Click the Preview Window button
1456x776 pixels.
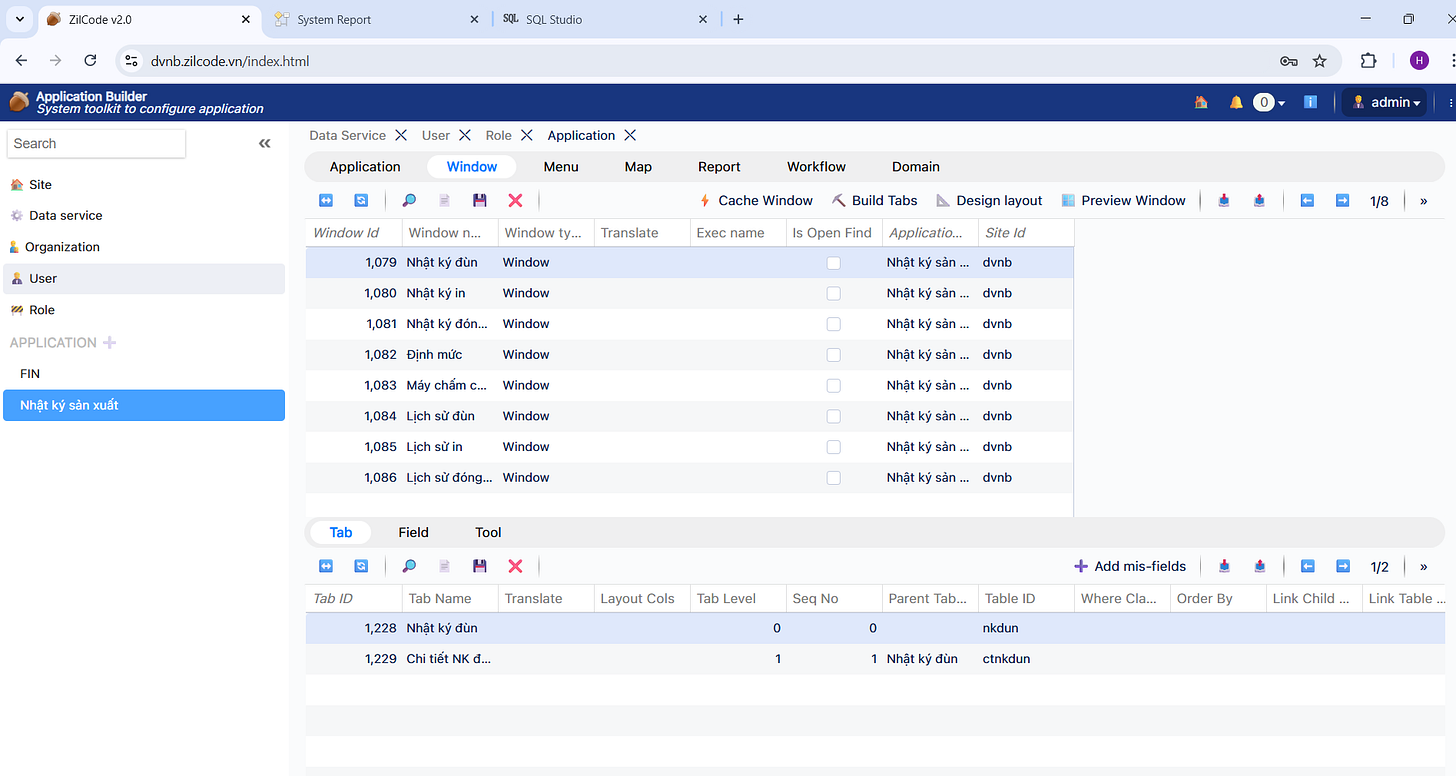pos(1123,200)
